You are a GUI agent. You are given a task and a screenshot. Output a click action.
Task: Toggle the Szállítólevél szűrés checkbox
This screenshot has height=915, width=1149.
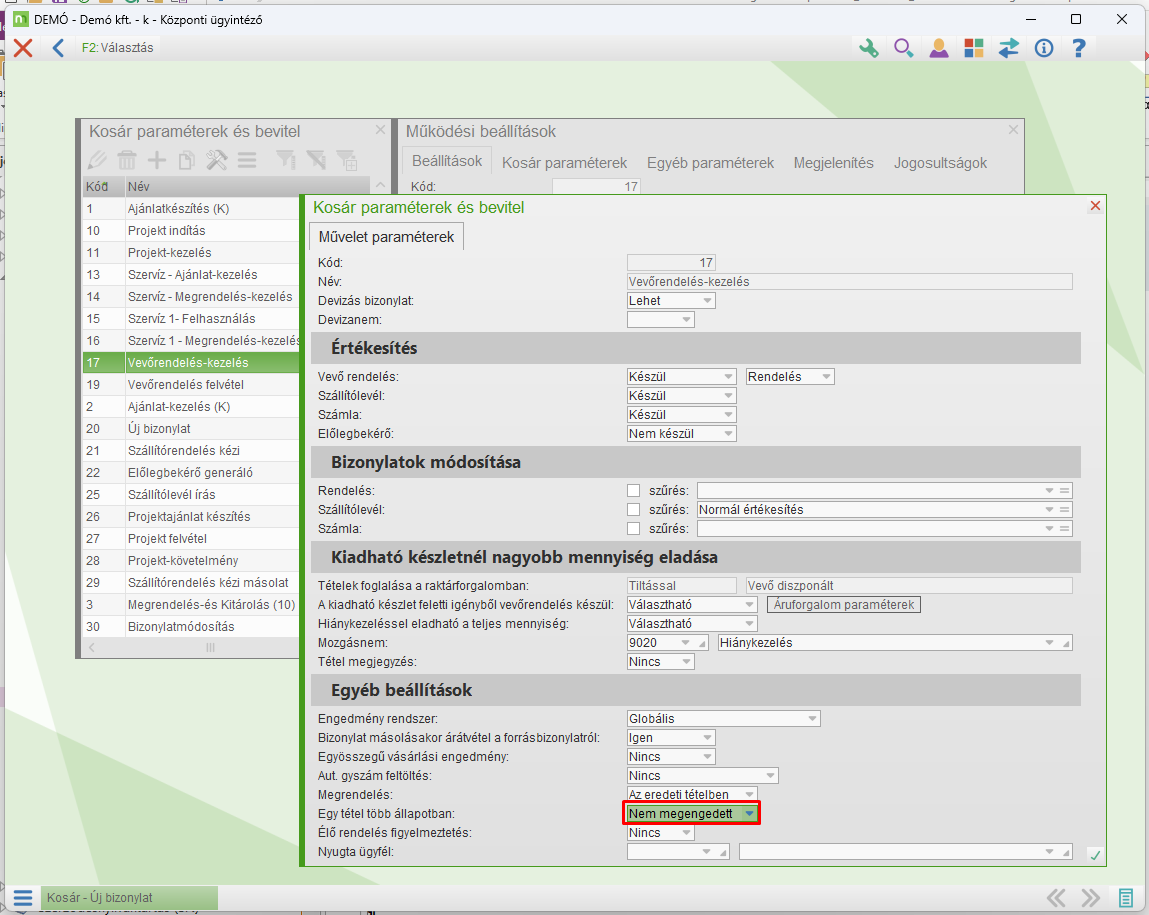tap(633, 510)
